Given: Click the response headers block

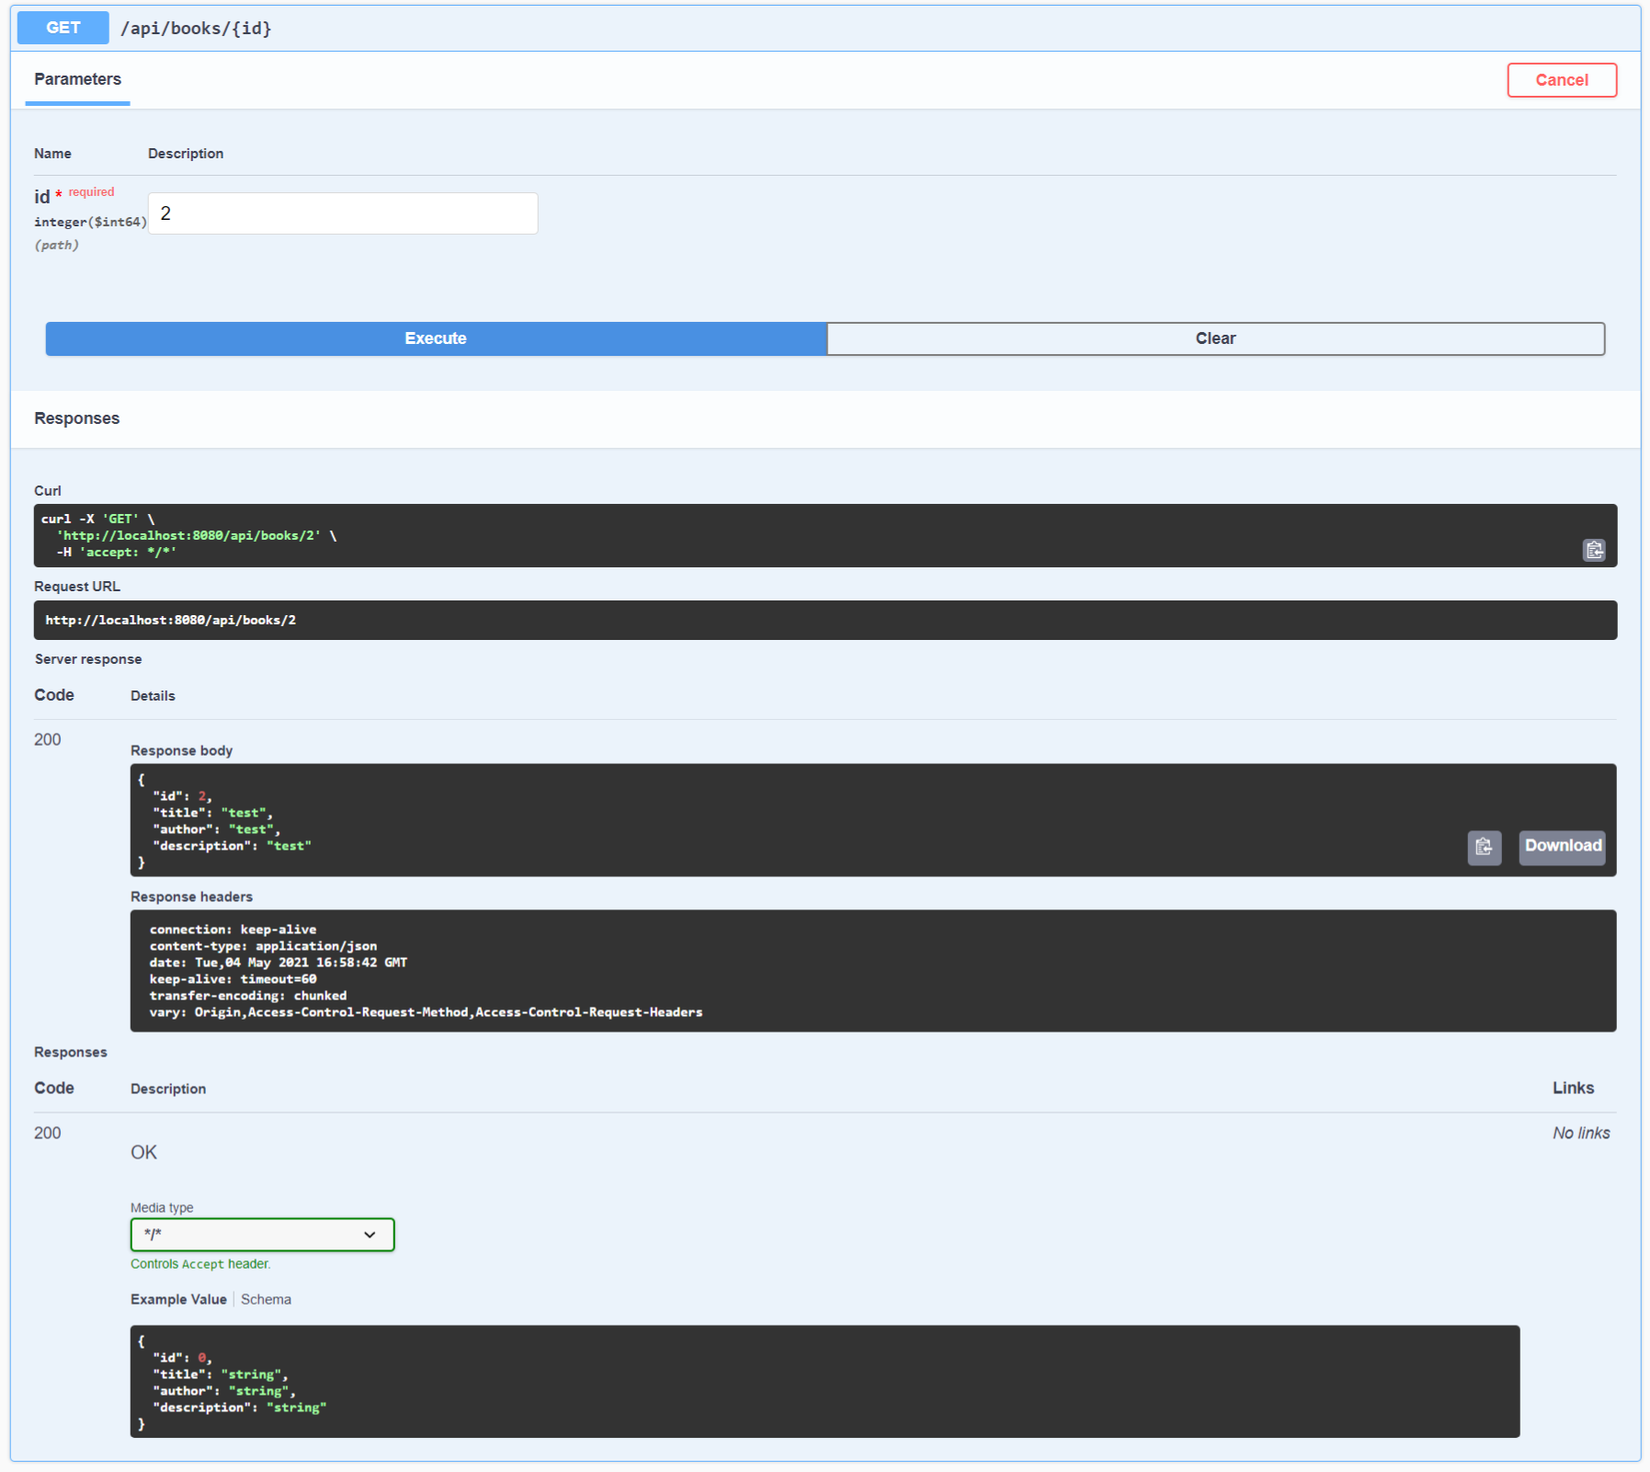Looking at the screenshot, I should click(872, 970).
